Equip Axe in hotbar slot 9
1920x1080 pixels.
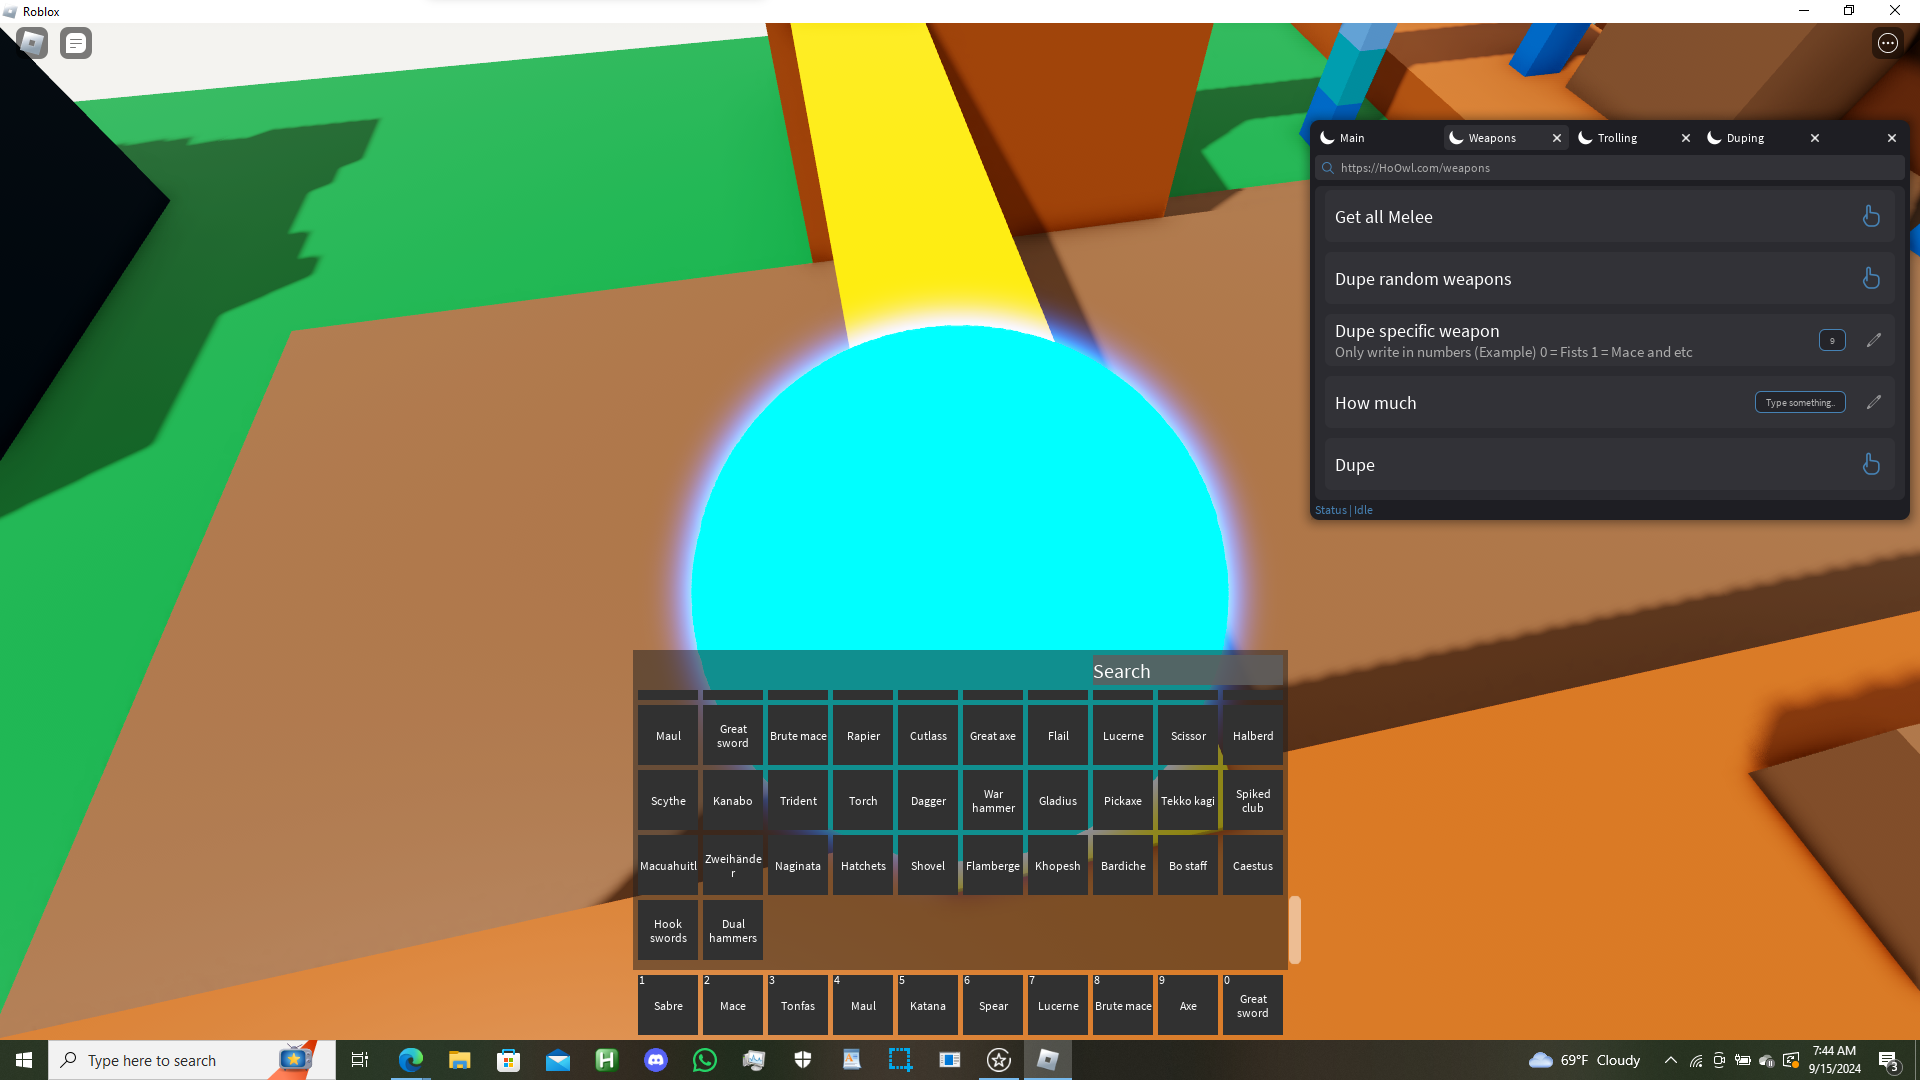pos(1188,1005)
